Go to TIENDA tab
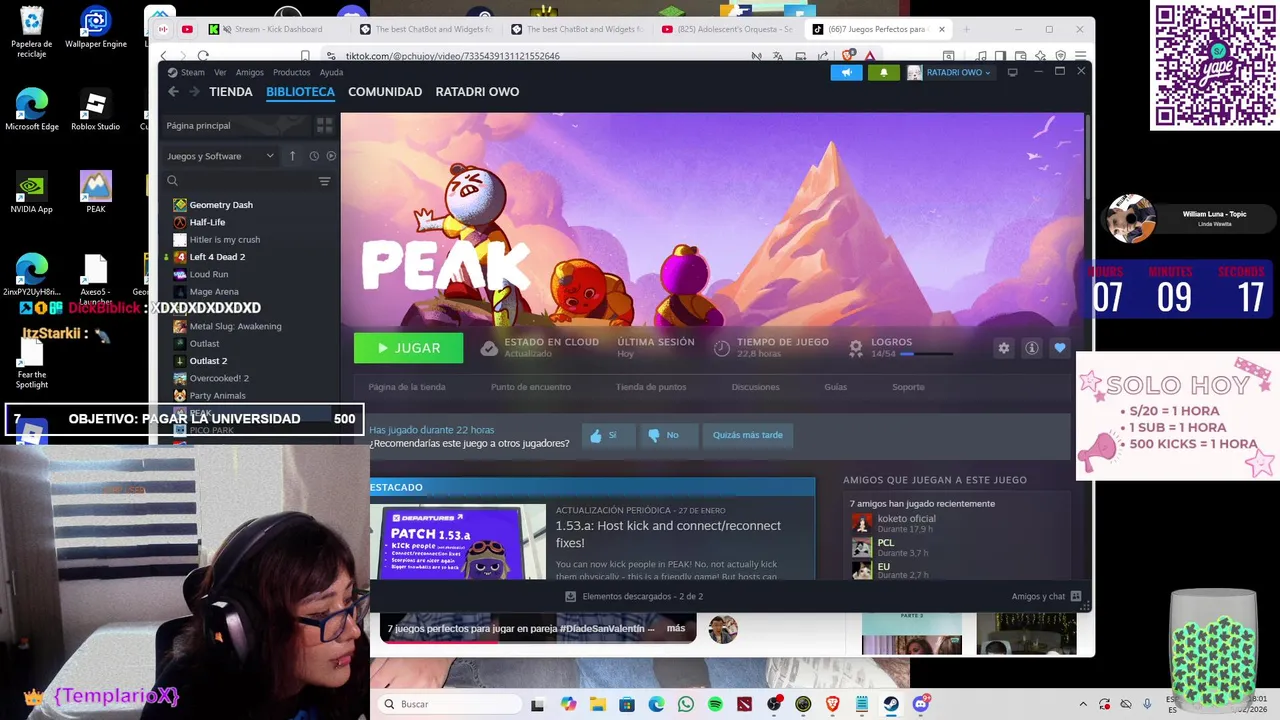Screen dimensions: 1280x720 click(231, 92)
